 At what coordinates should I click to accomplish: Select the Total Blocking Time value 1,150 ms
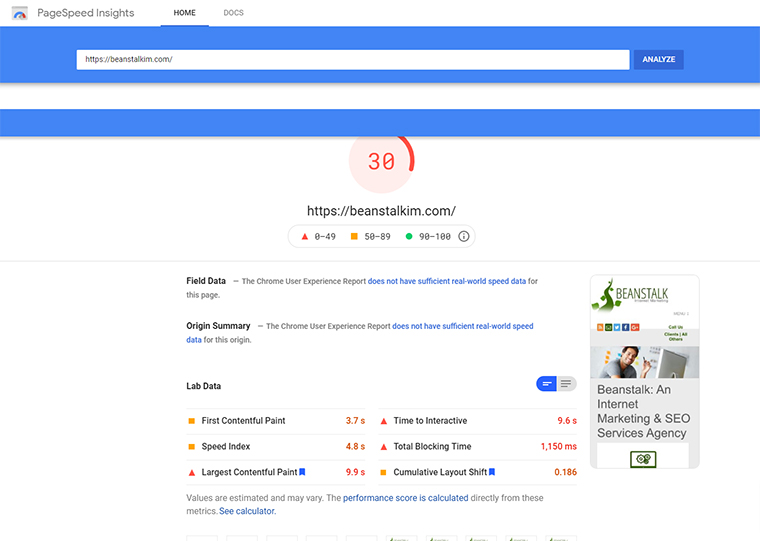tap(559, 446)
